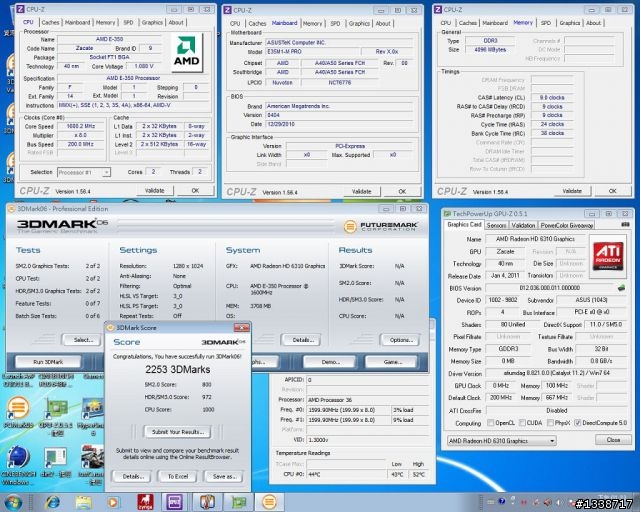Close the 3DMark Score dialog with red X
This screenshot has width=640, height=512.
pos(241,327)
